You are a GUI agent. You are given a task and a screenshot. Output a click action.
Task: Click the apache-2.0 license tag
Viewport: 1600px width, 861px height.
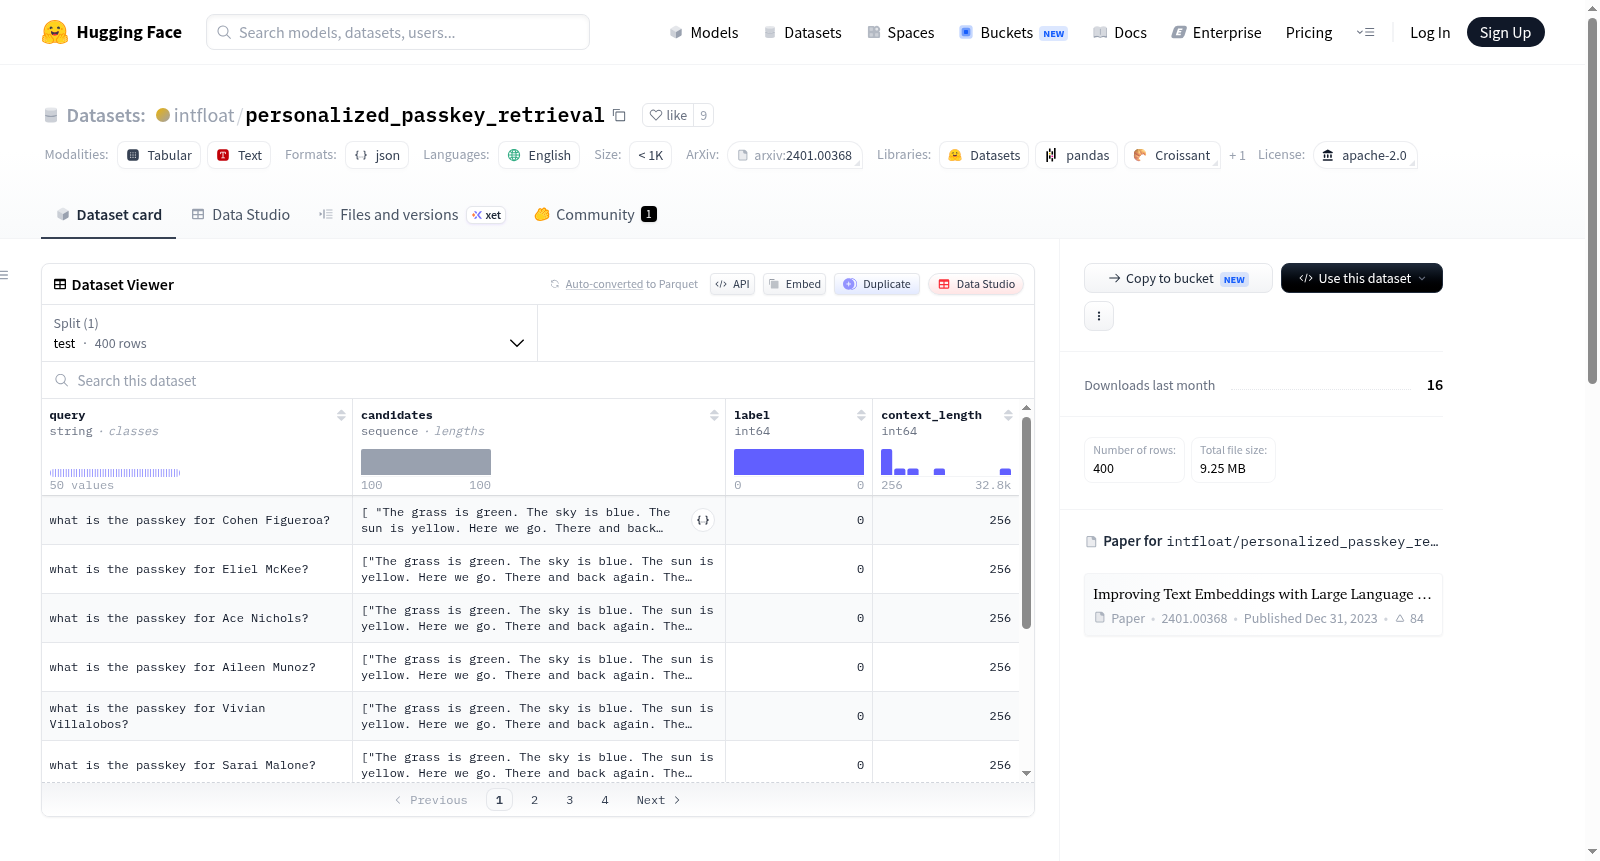click(x=1364, y=155)
